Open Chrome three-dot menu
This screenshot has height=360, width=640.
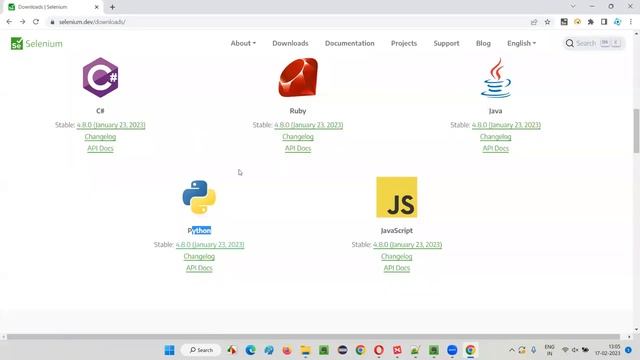[631, 22]
